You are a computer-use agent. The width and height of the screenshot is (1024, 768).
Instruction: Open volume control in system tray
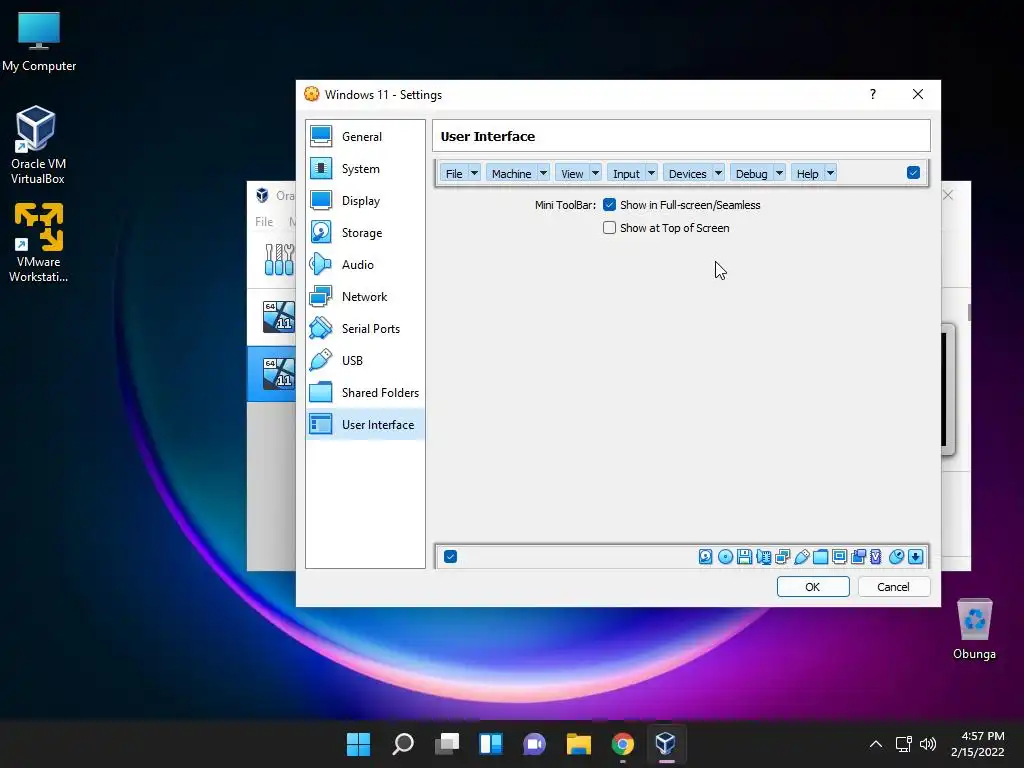(927, 744)
